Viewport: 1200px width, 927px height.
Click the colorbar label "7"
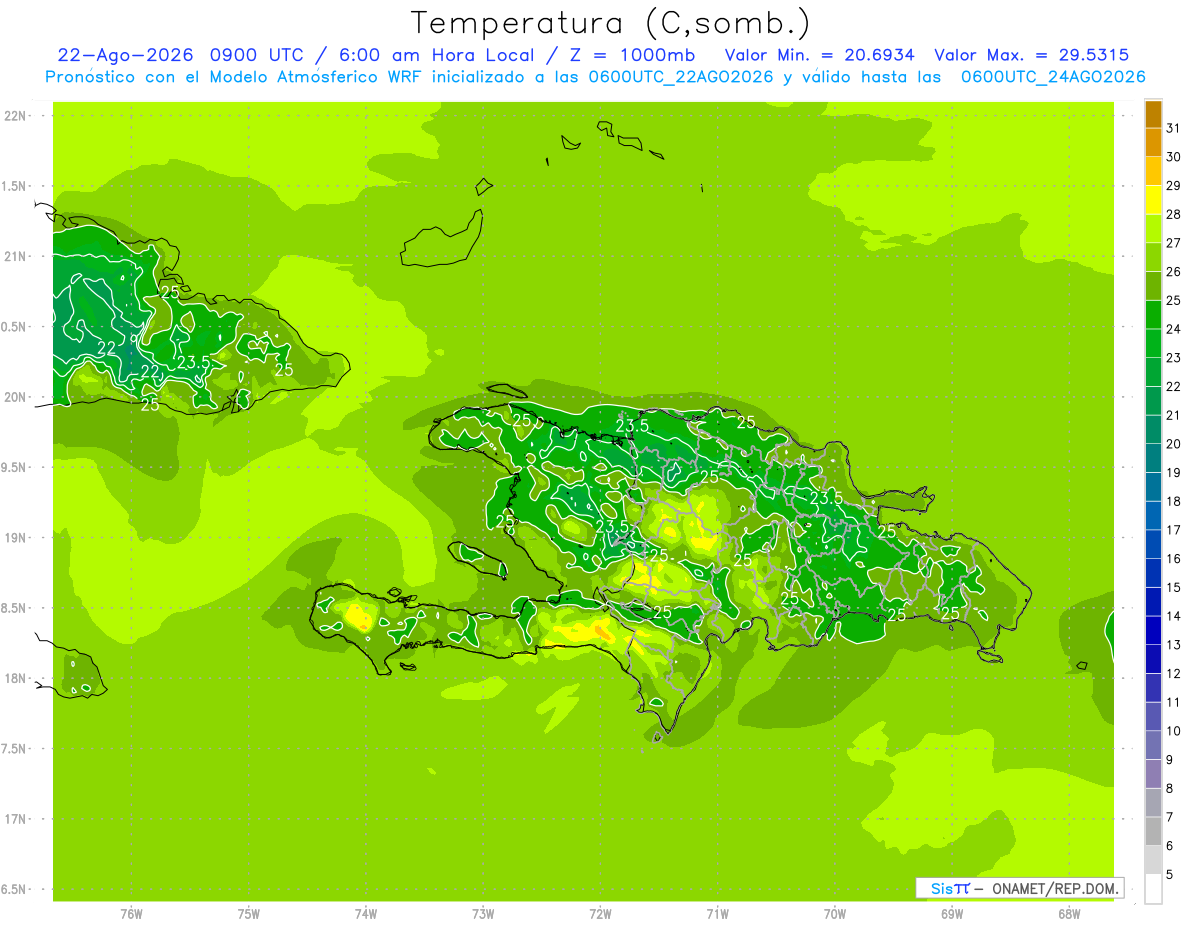(x=1169, y=817)
